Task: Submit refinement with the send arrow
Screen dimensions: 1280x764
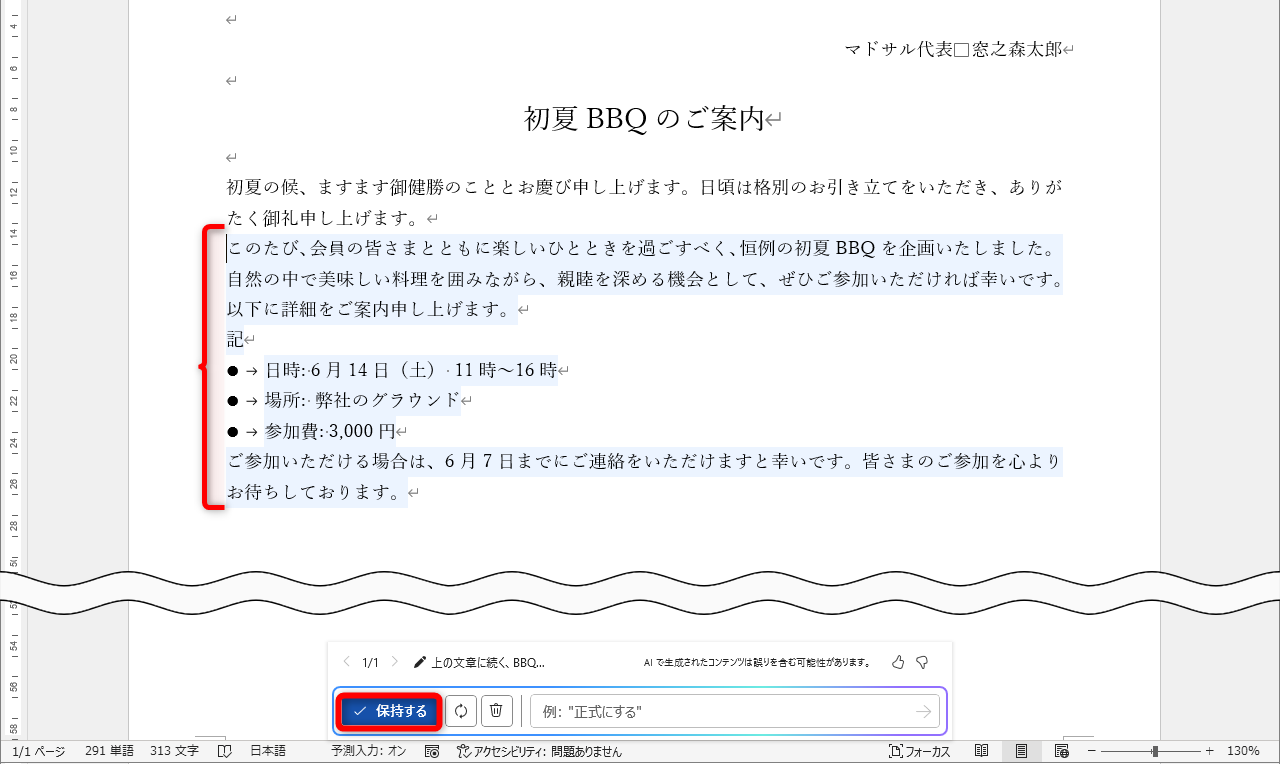Action: (x=922, y=711)
